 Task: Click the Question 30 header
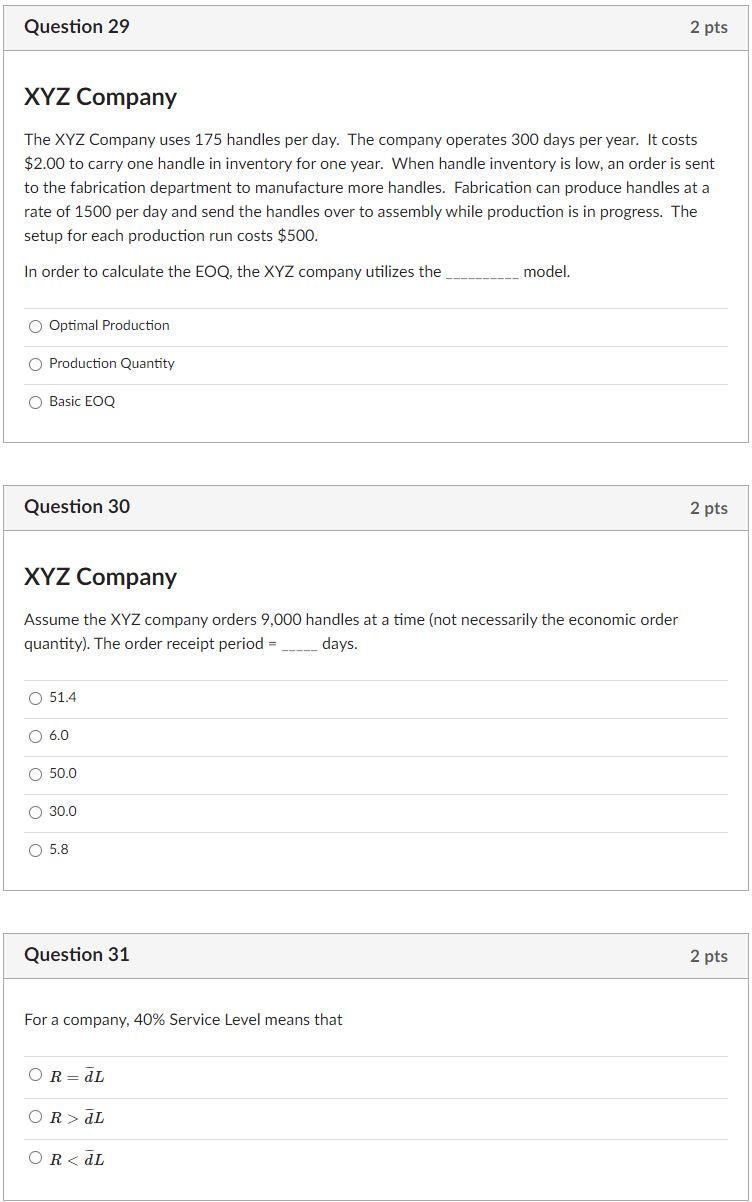click(75, 507)
